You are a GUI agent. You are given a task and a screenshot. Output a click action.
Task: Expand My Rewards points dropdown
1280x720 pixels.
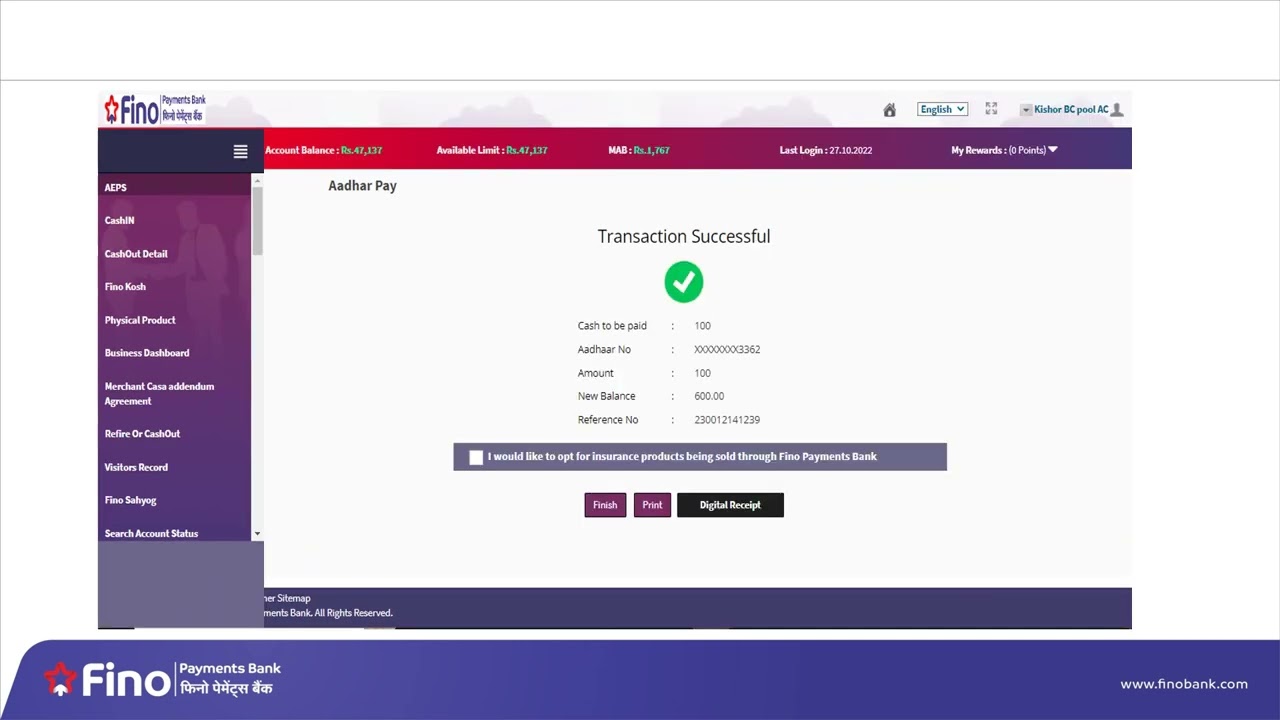pos(1053,150)
